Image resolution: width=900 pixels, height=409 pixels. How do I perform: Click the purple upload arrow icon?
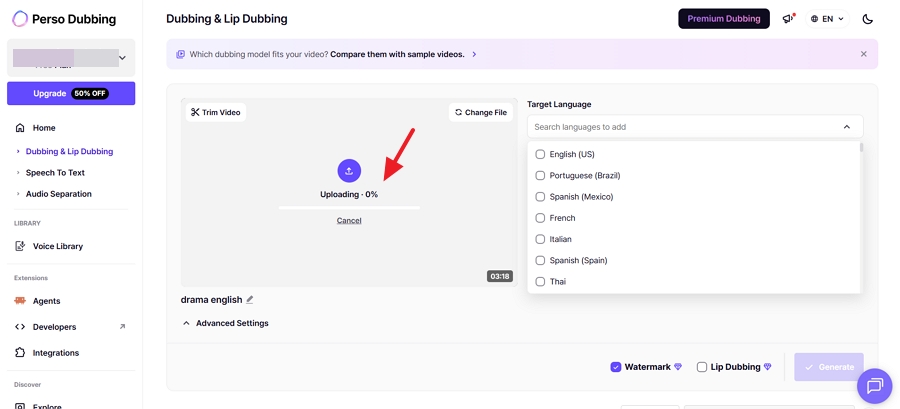(349, 170)
